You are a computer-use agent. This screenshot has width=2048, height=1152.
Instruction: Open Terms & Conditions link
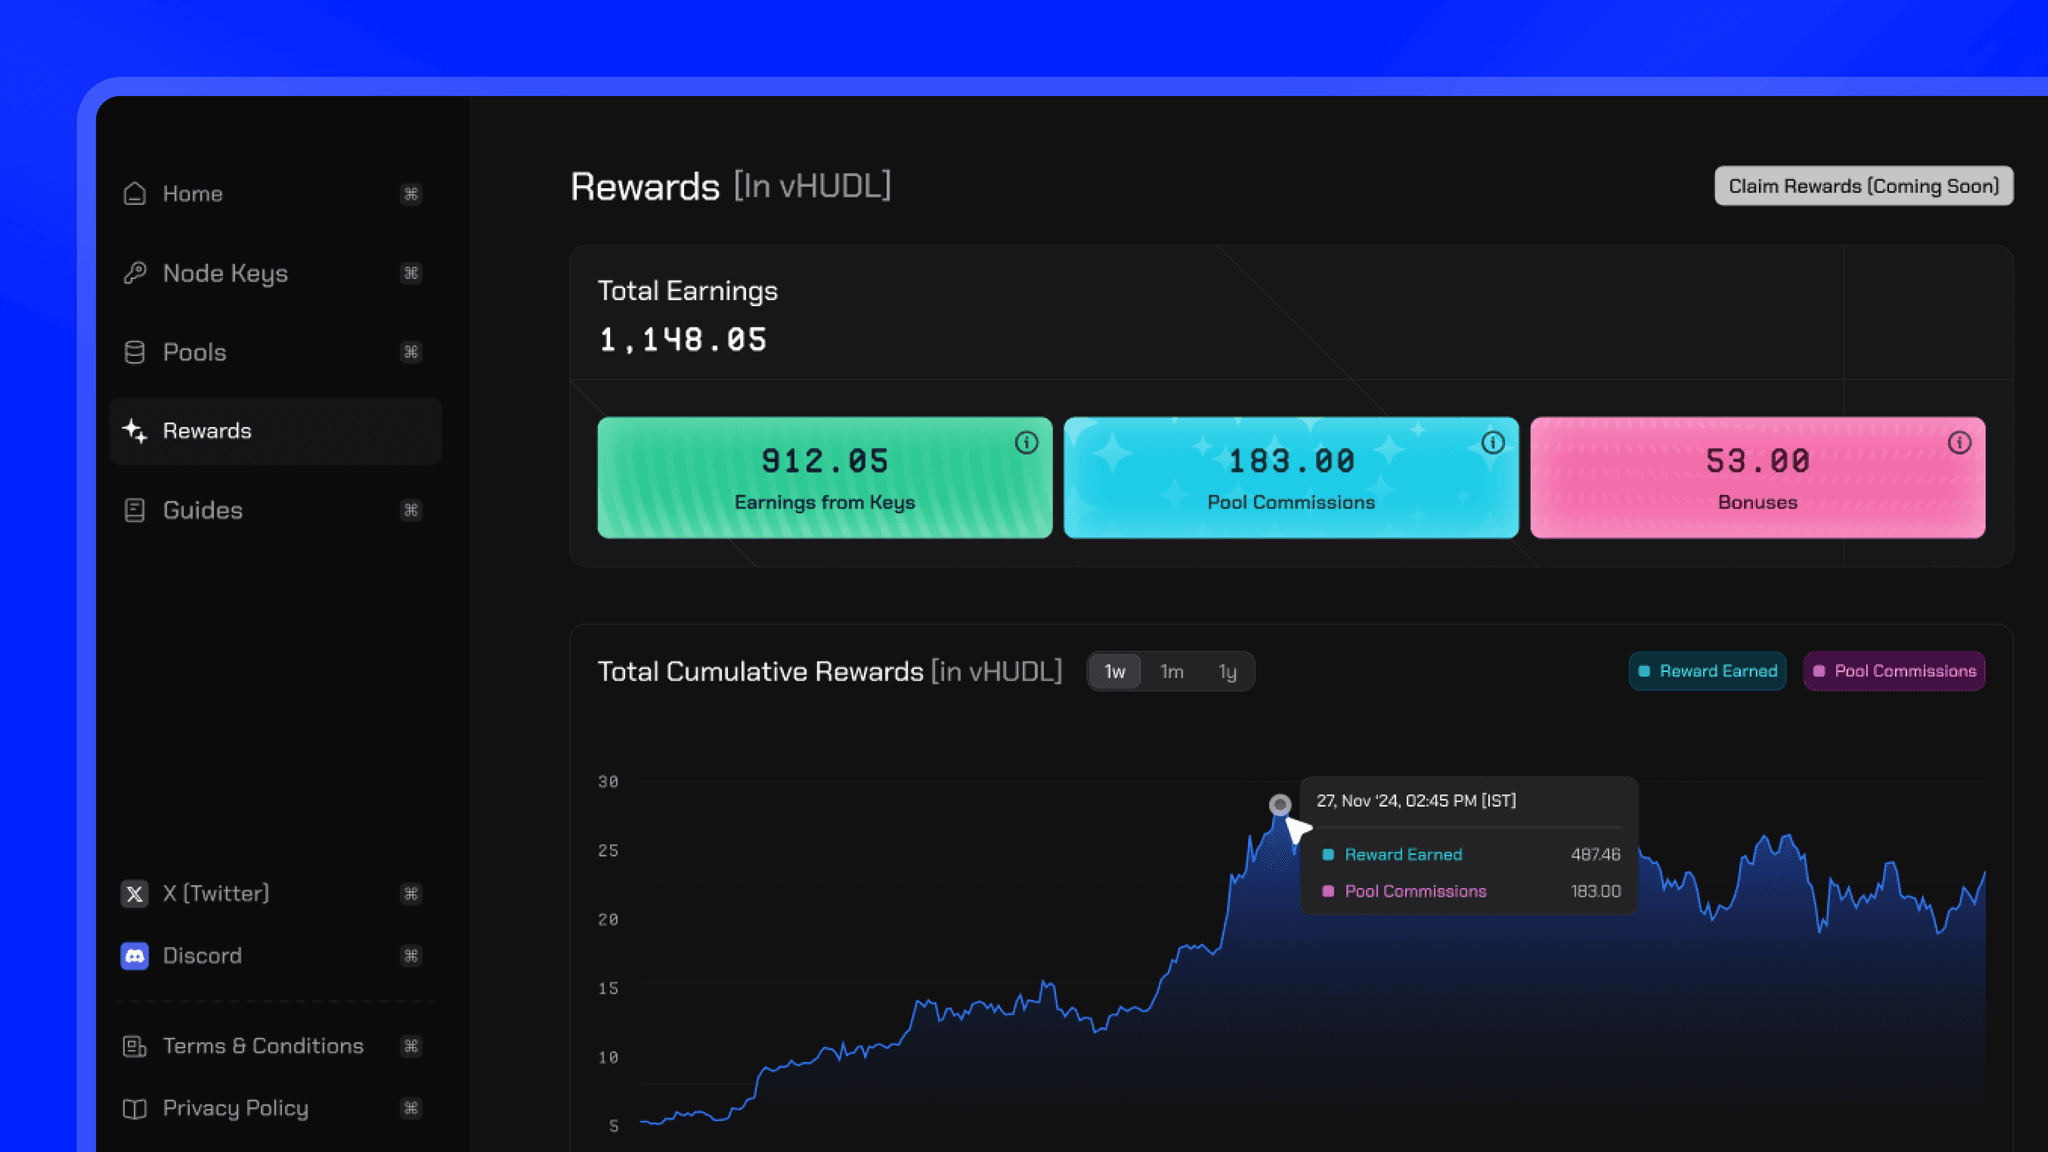coord(263,1046)
